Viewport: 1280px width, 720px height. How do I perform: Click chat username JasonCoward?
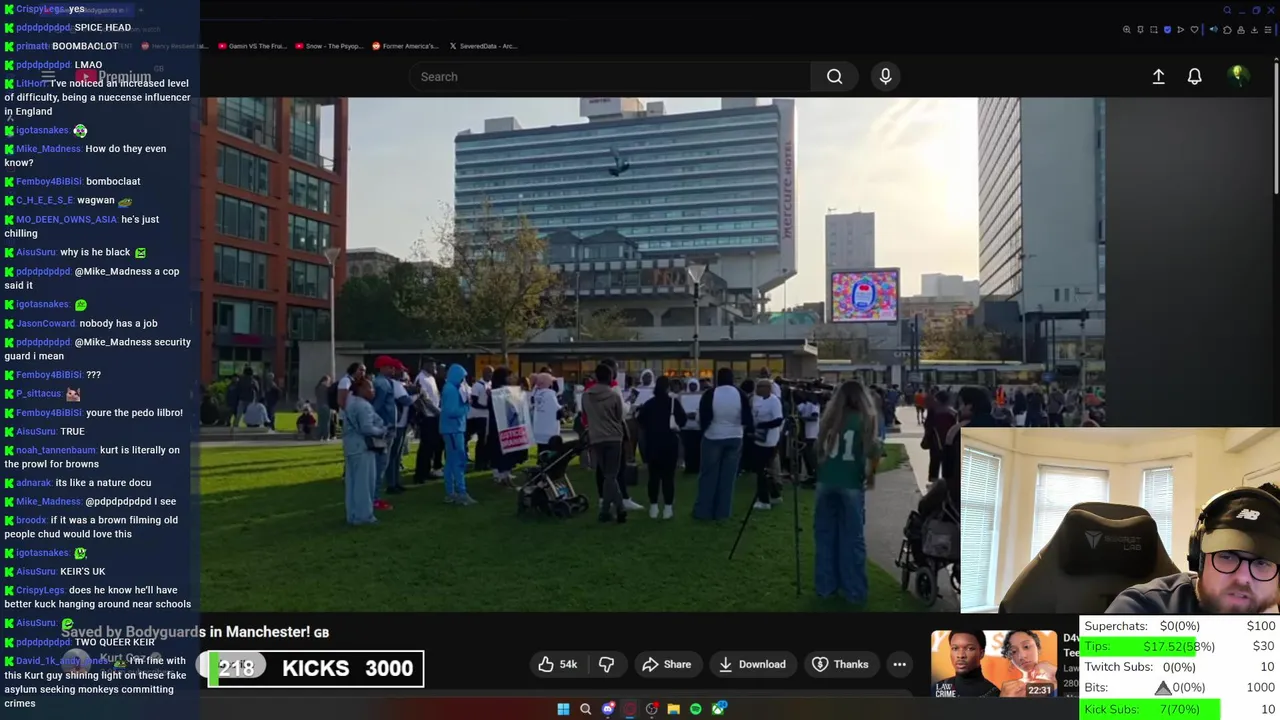pyautogui.click(x=45, y=324)
